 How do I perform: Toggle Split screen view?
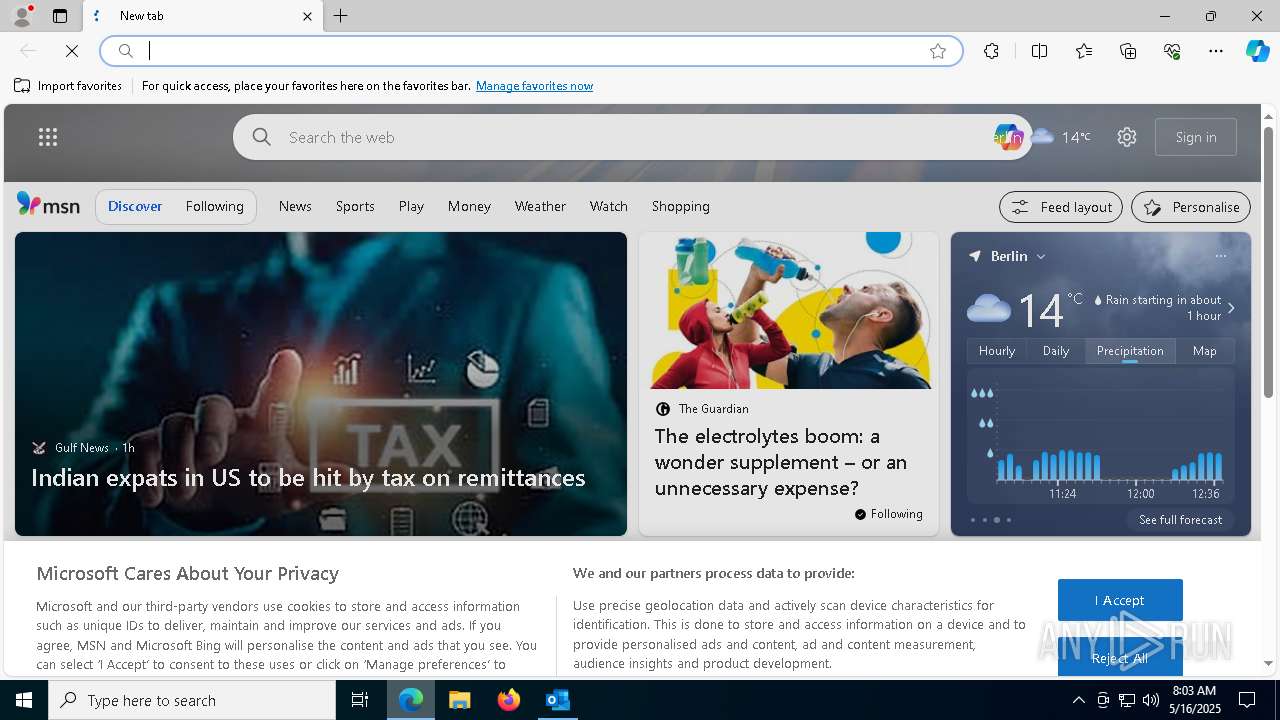pos(1039,51)
